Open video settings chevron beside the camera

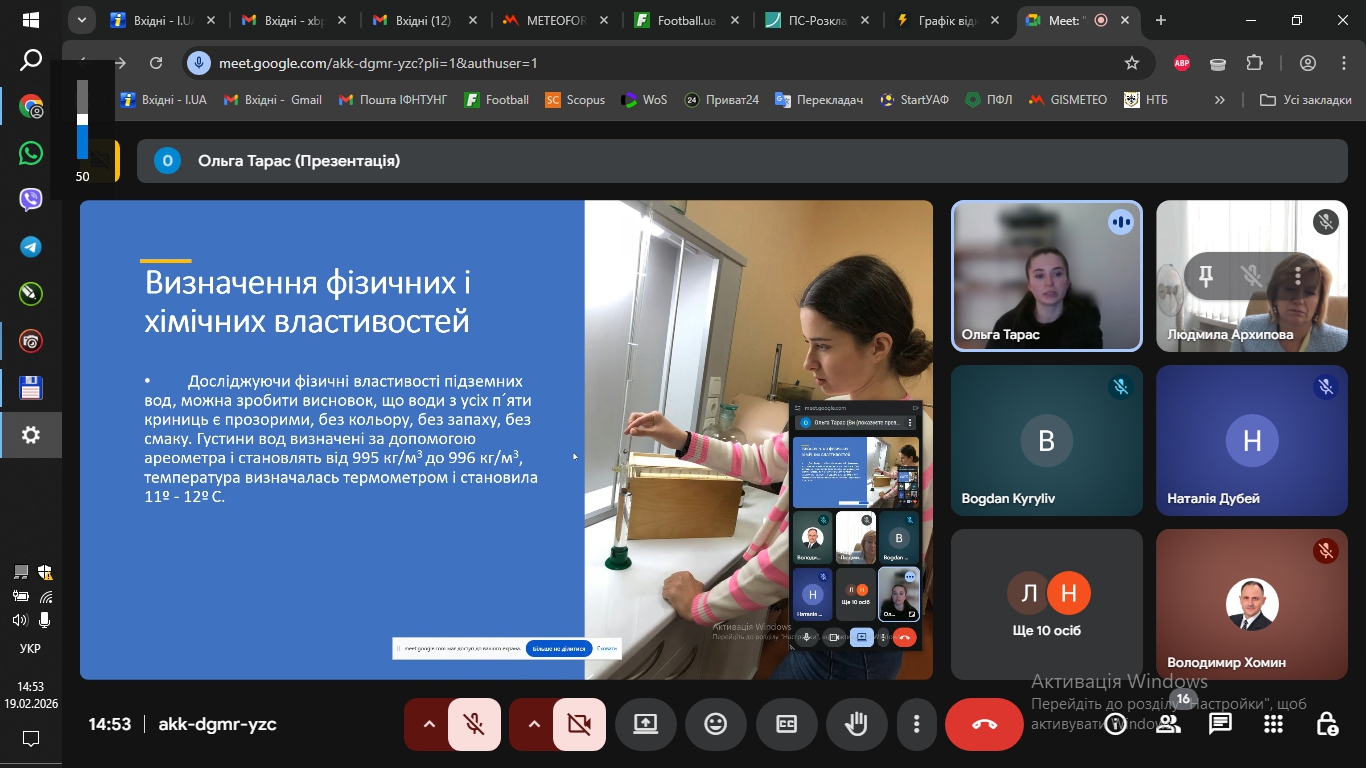(533, 723)
